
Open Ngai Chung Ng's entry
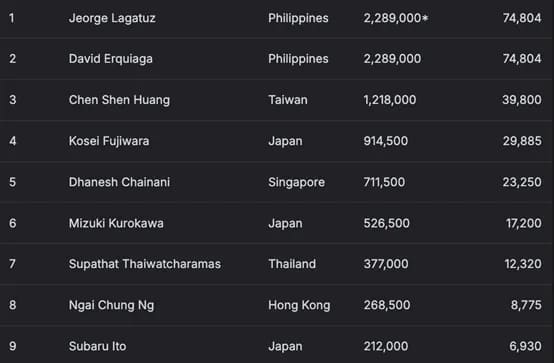click(x=111, y=305)
